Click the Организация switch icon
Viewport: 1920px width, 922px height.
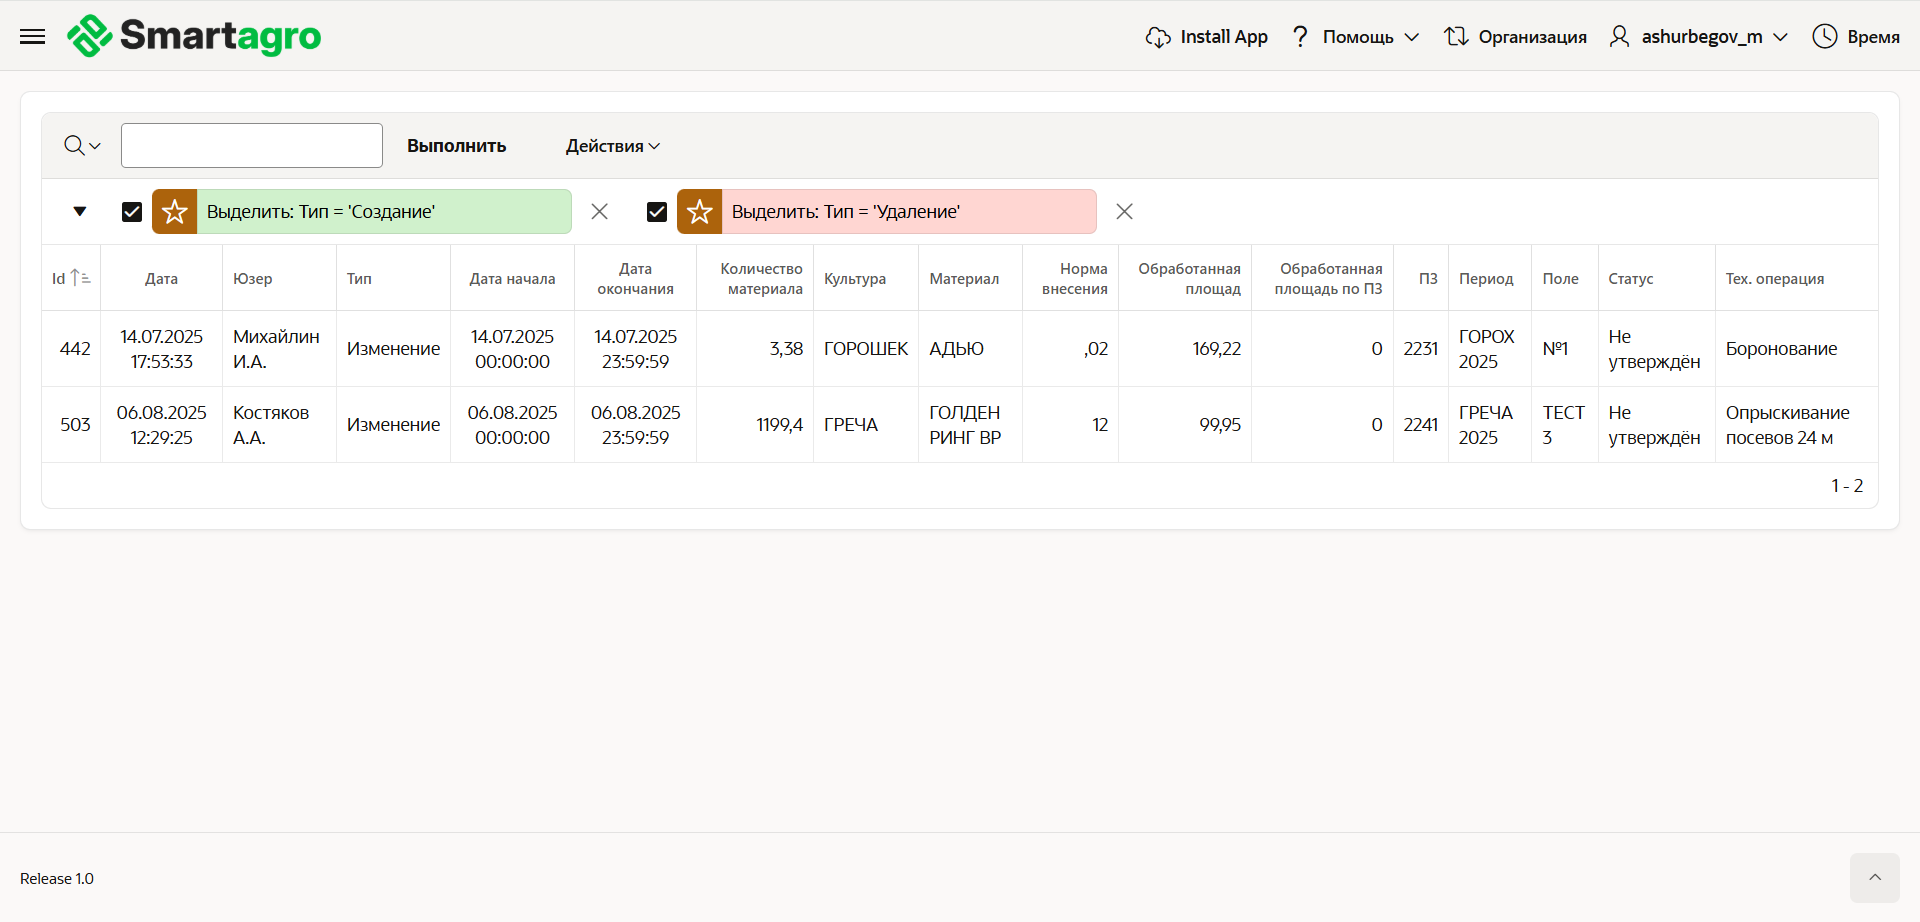tap(1456, 37)
